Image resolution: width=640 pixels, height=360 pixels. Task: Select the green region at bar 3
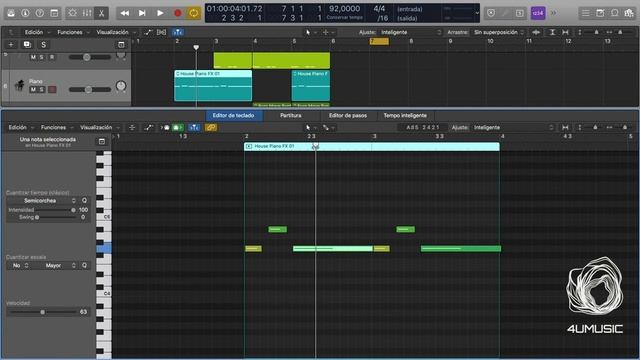[233, 60]
